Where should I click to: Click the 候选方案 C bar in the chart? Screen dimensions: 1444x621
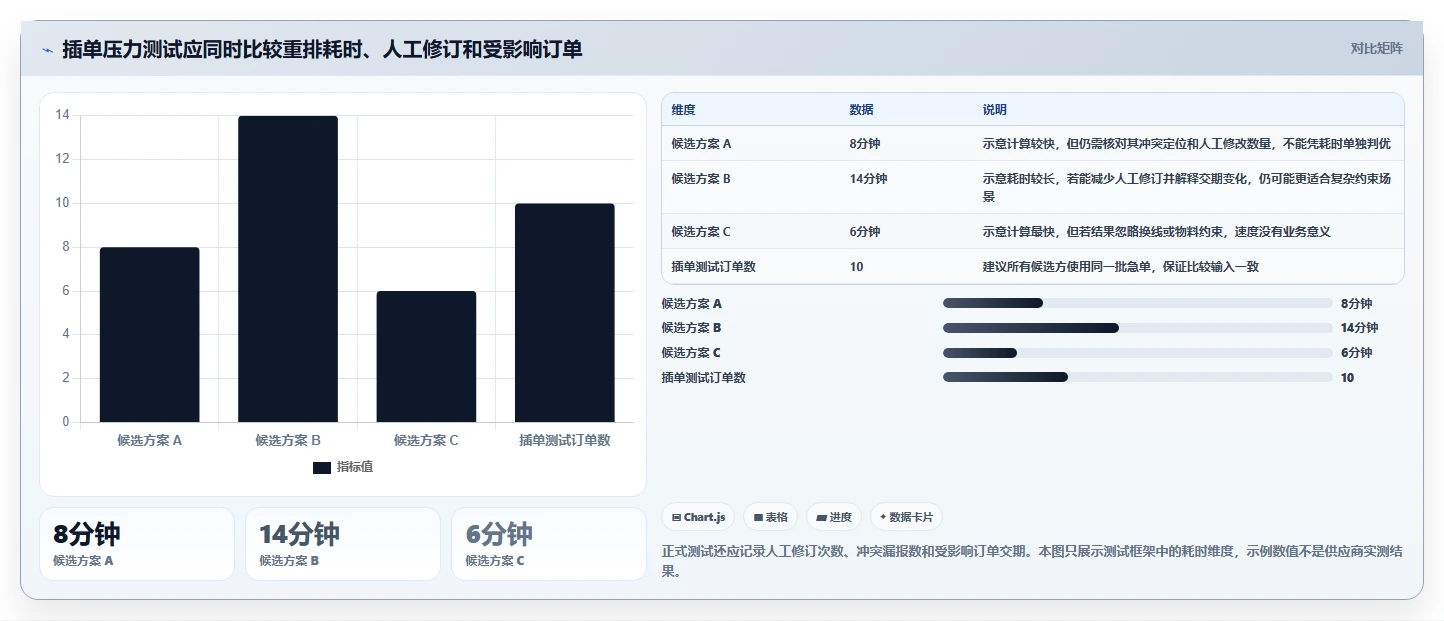tap(426, 356)
